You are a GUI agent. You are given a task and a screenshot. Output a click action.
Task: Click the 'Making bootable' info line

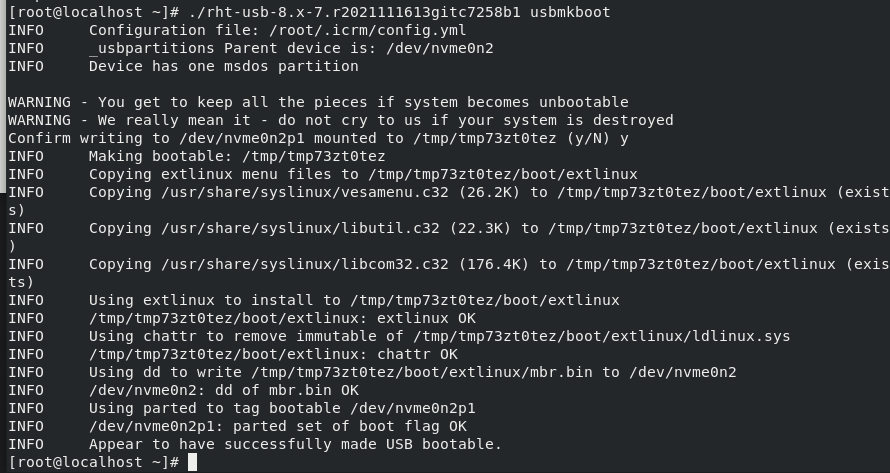237,156
